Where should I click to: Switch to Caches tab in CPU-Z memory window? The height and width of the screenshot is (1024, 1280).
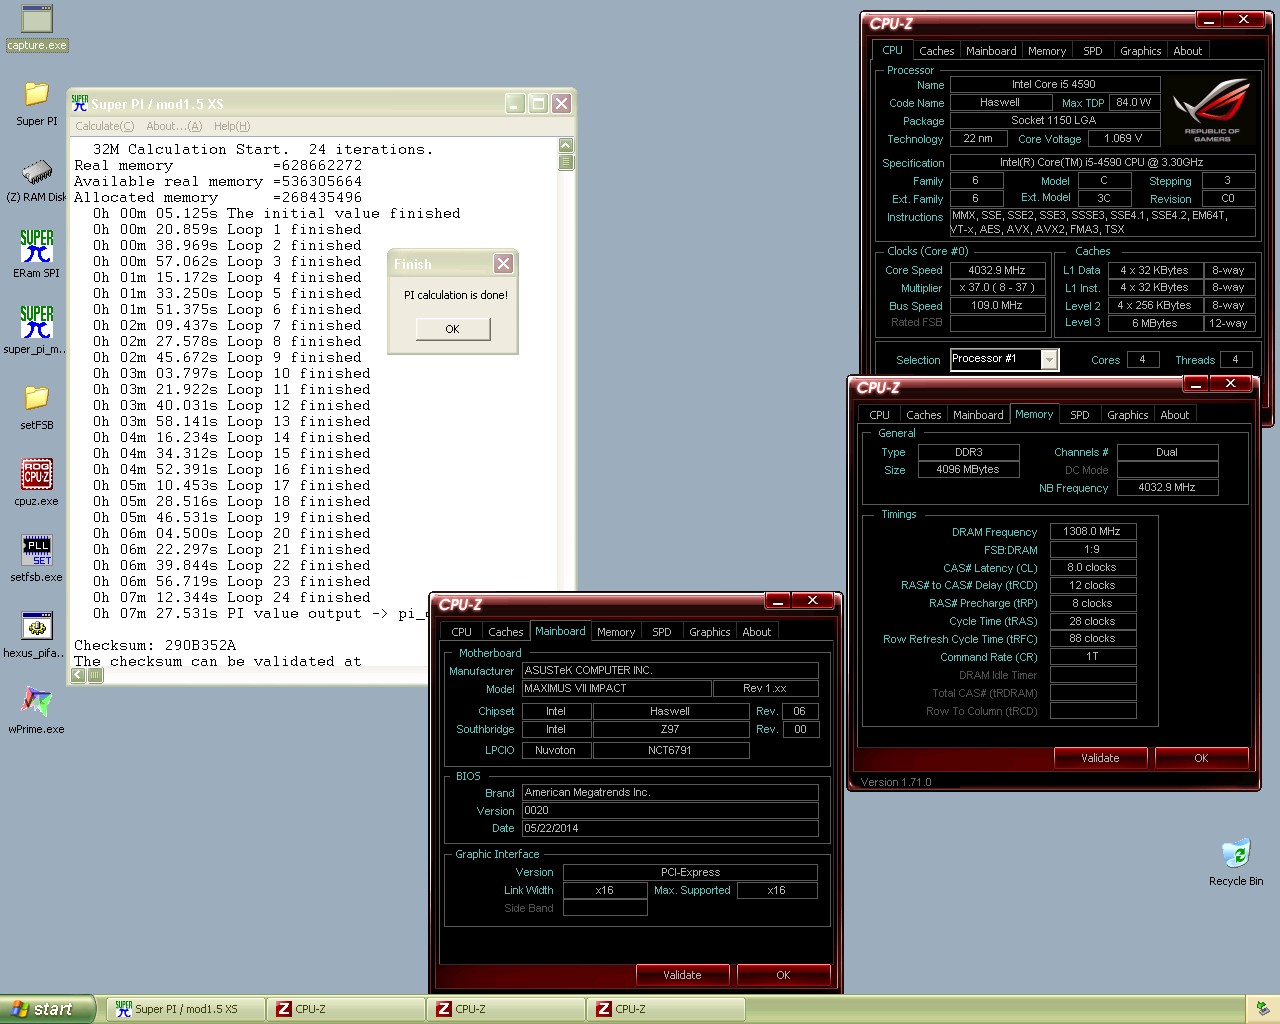(924, 415)
